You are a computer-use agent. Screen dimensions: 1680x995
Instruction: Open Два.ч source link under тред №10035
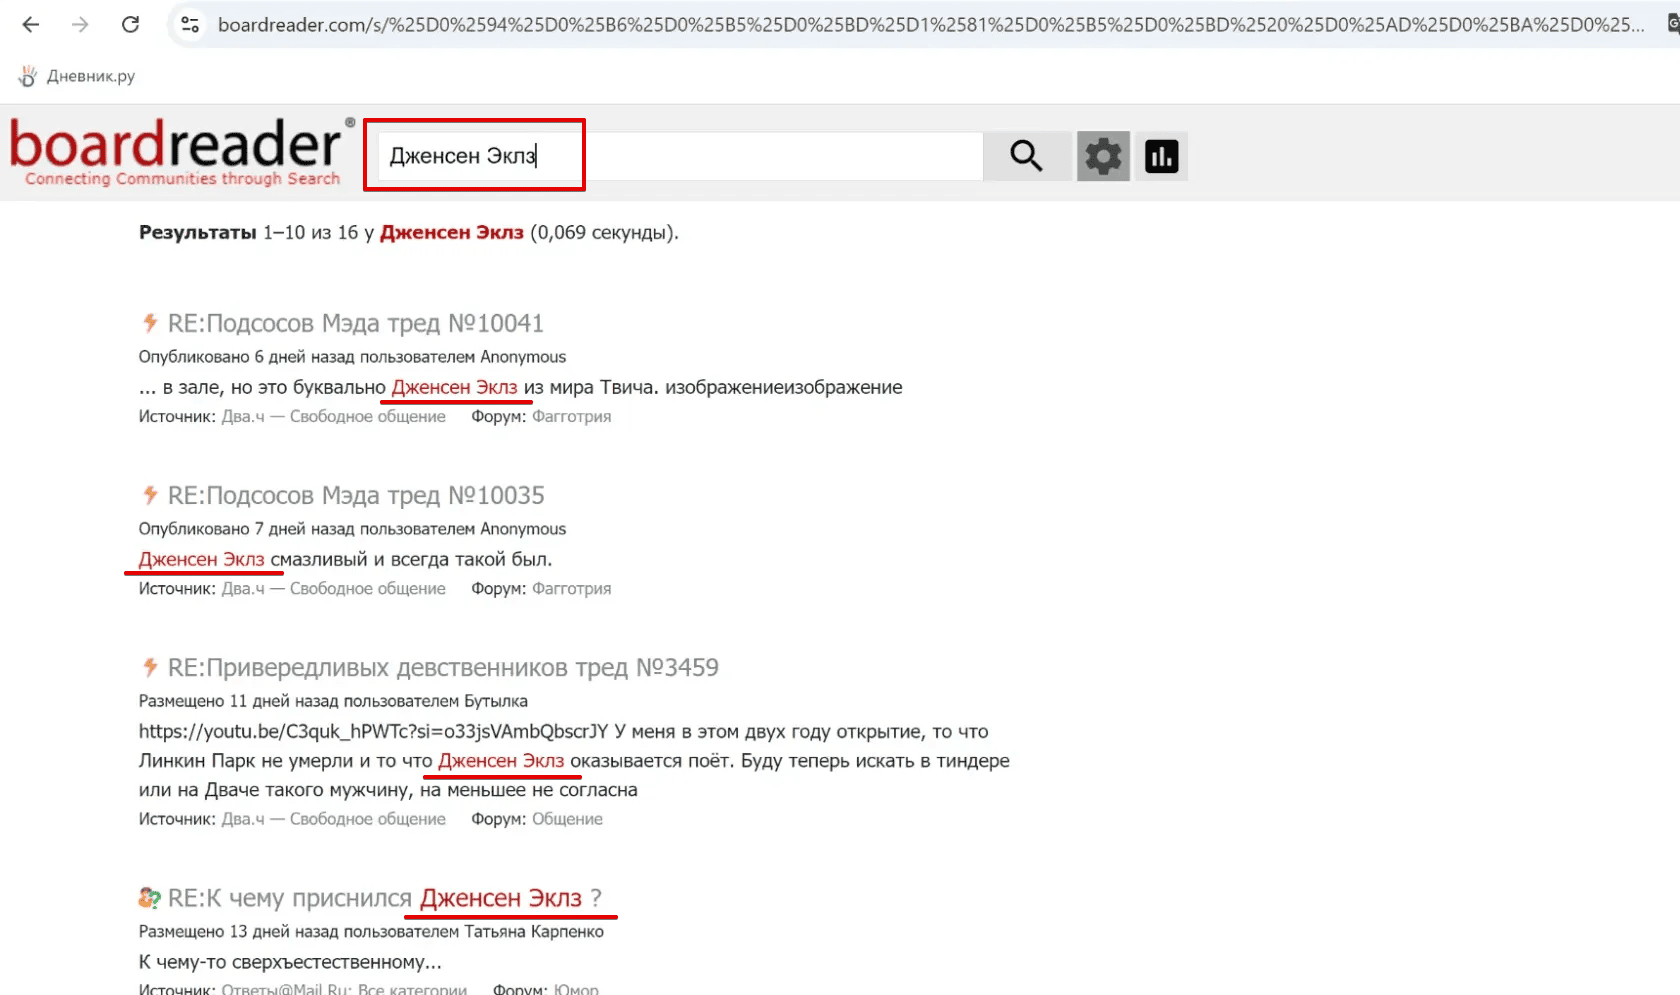click(x=333, y=588)
